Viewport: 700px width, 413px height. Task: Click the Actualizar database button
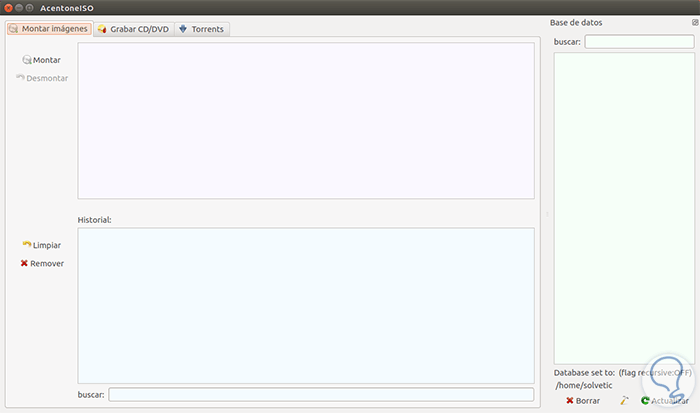click(665, 400)
